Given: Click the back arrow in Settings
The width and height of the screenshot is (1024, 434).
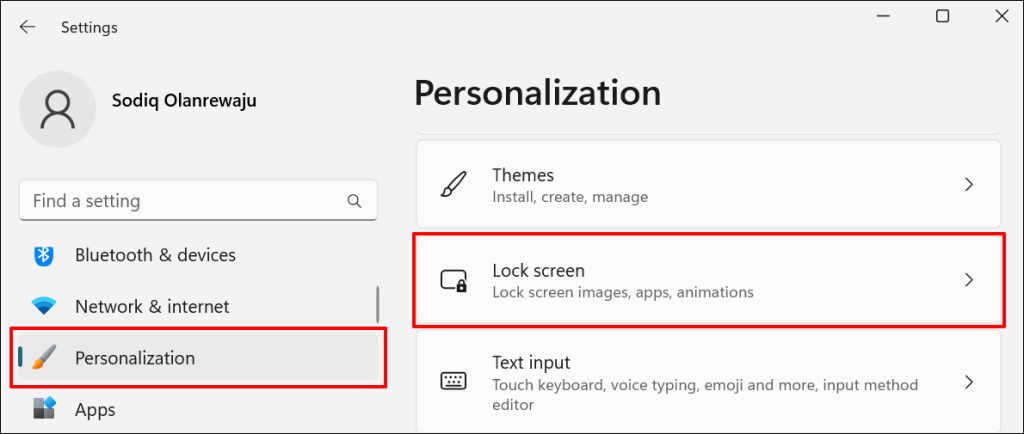Looking at the screenshot, I should 27,27.
